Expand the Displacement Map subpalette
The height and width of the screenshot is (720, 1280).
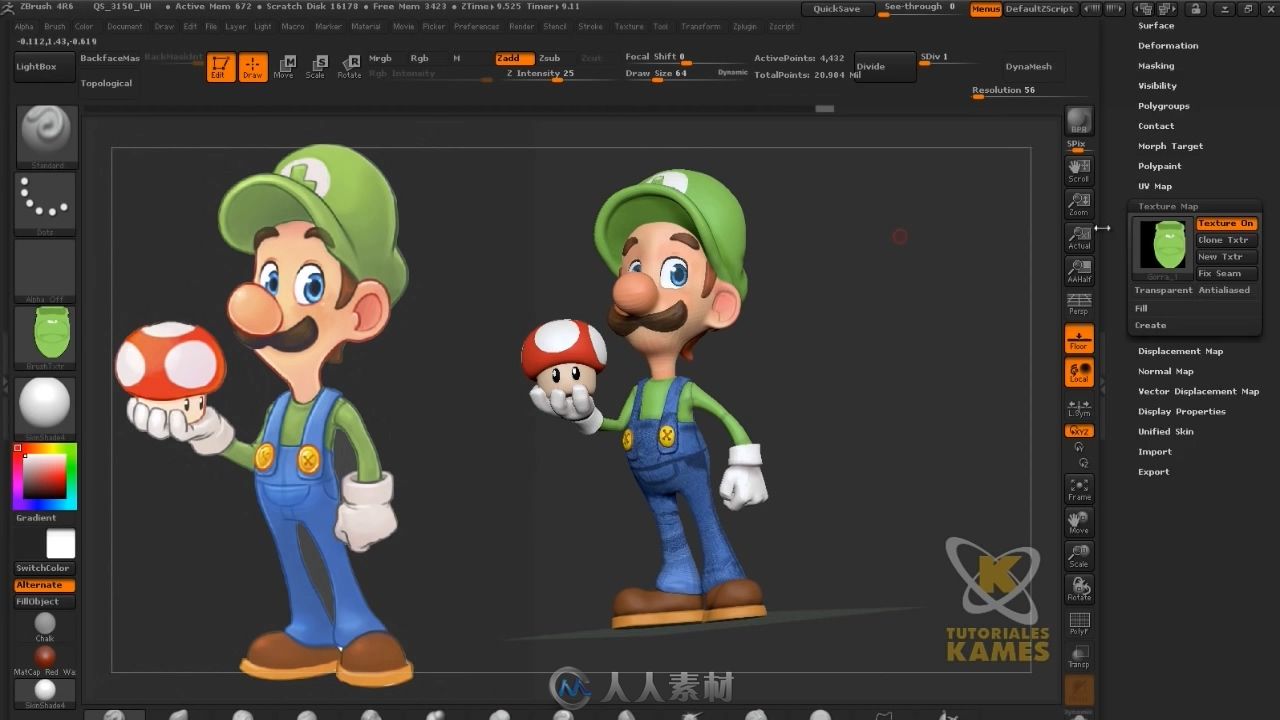[1180, 351]
